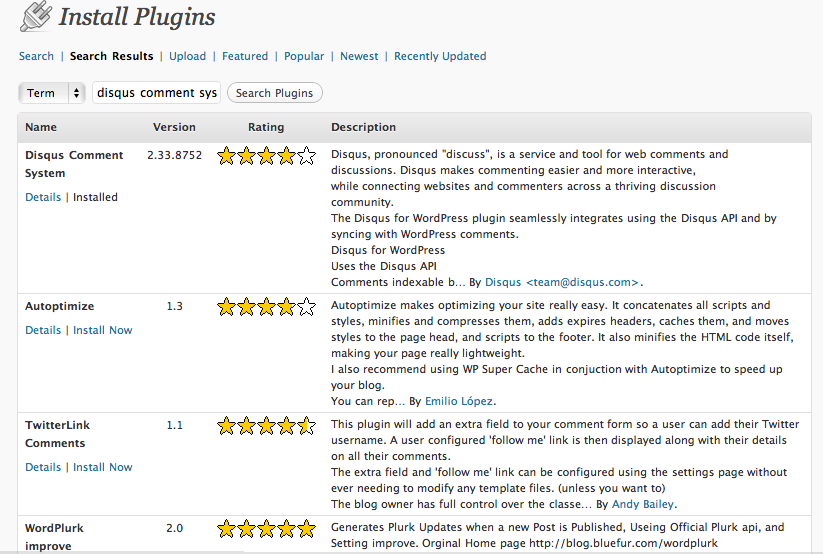Click the star rating for Disqus Comment System
Viewport: 823px width, 554px height.
coord(266,156)
